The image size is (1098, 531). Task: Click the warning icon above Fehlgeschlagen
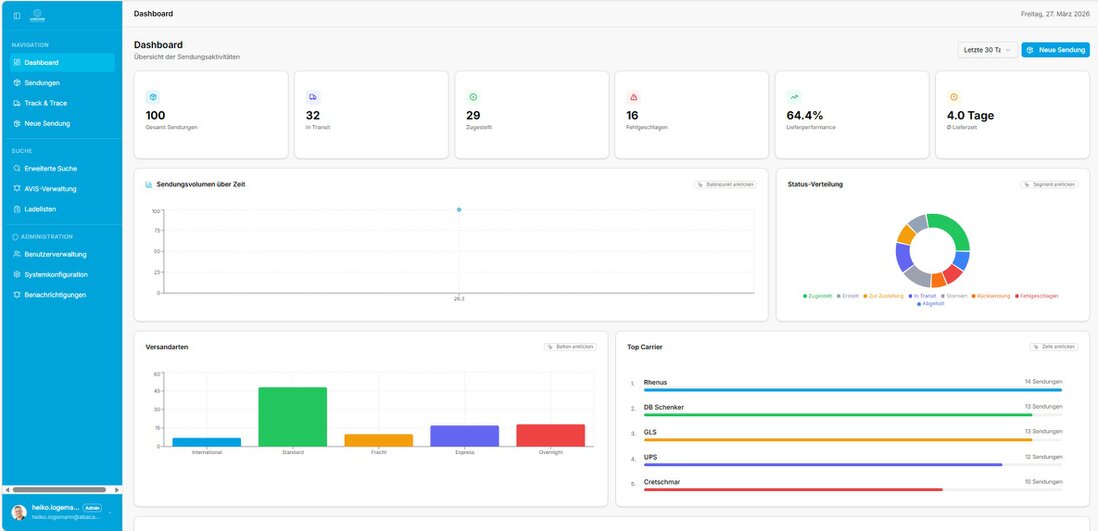coord(634,97)
